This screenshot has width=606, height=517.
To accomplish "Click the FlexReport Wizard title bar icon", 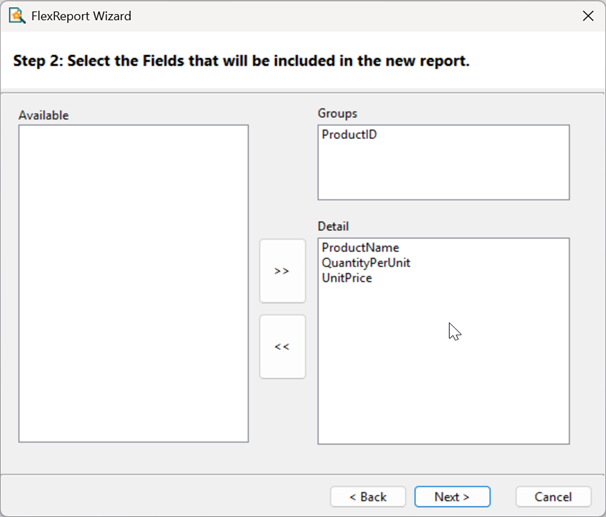I will tap(17, 16).
